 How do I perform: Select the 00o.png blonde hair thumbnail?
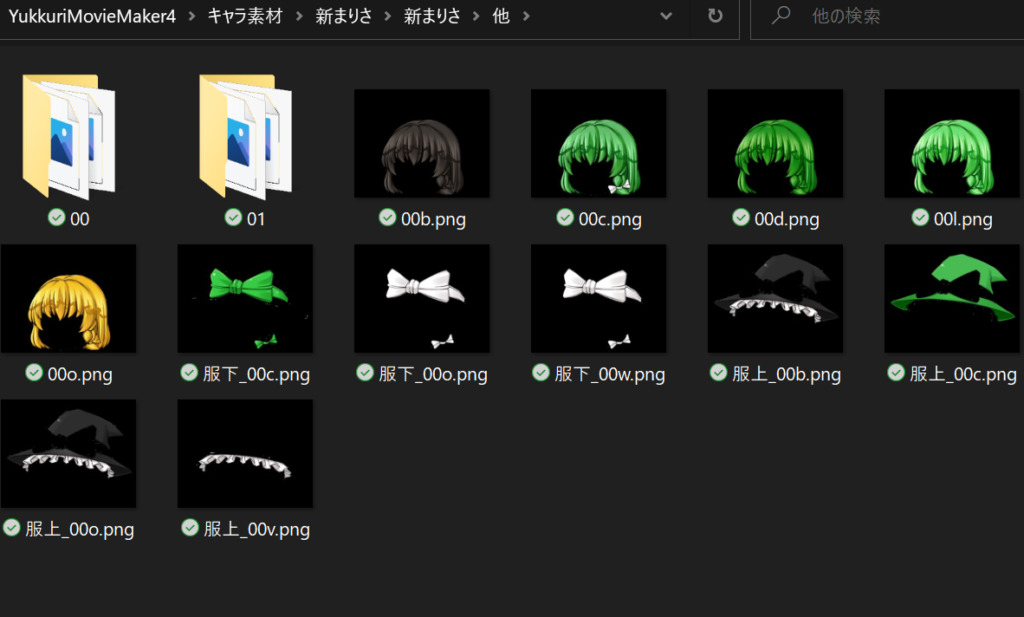tap(69, 298)
